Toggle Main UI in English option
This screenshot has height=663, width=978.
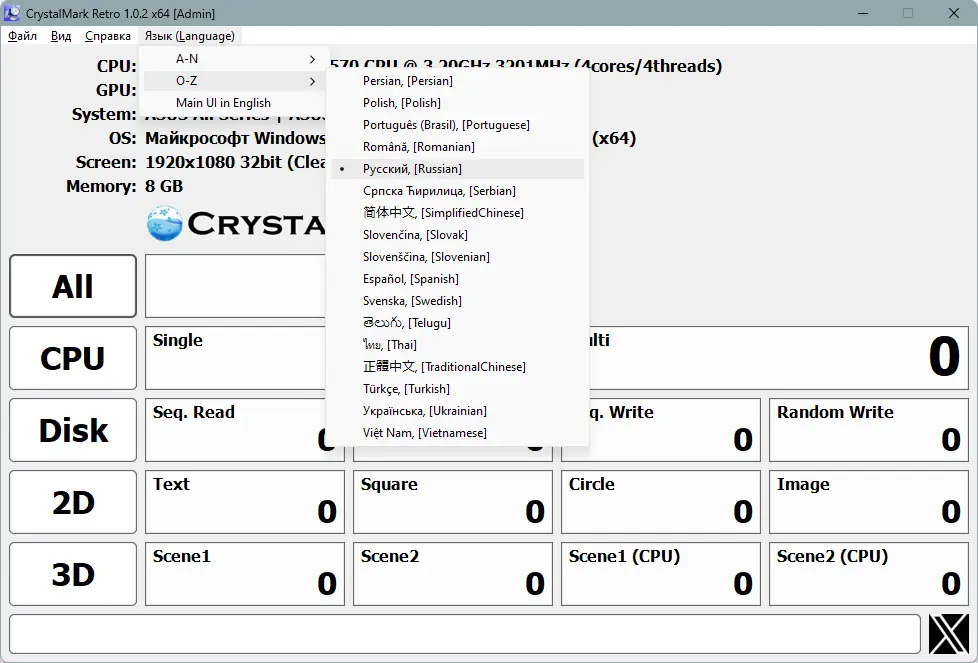(235, 103)
